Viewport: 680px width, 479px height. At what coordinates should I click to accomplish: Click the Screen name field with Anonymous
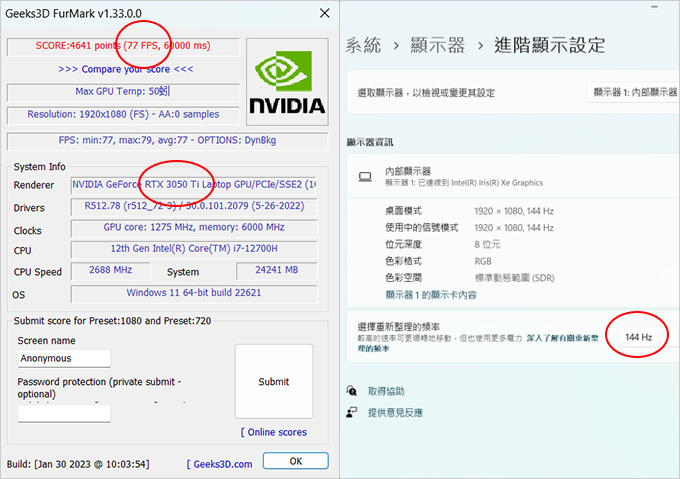(64, 358)
